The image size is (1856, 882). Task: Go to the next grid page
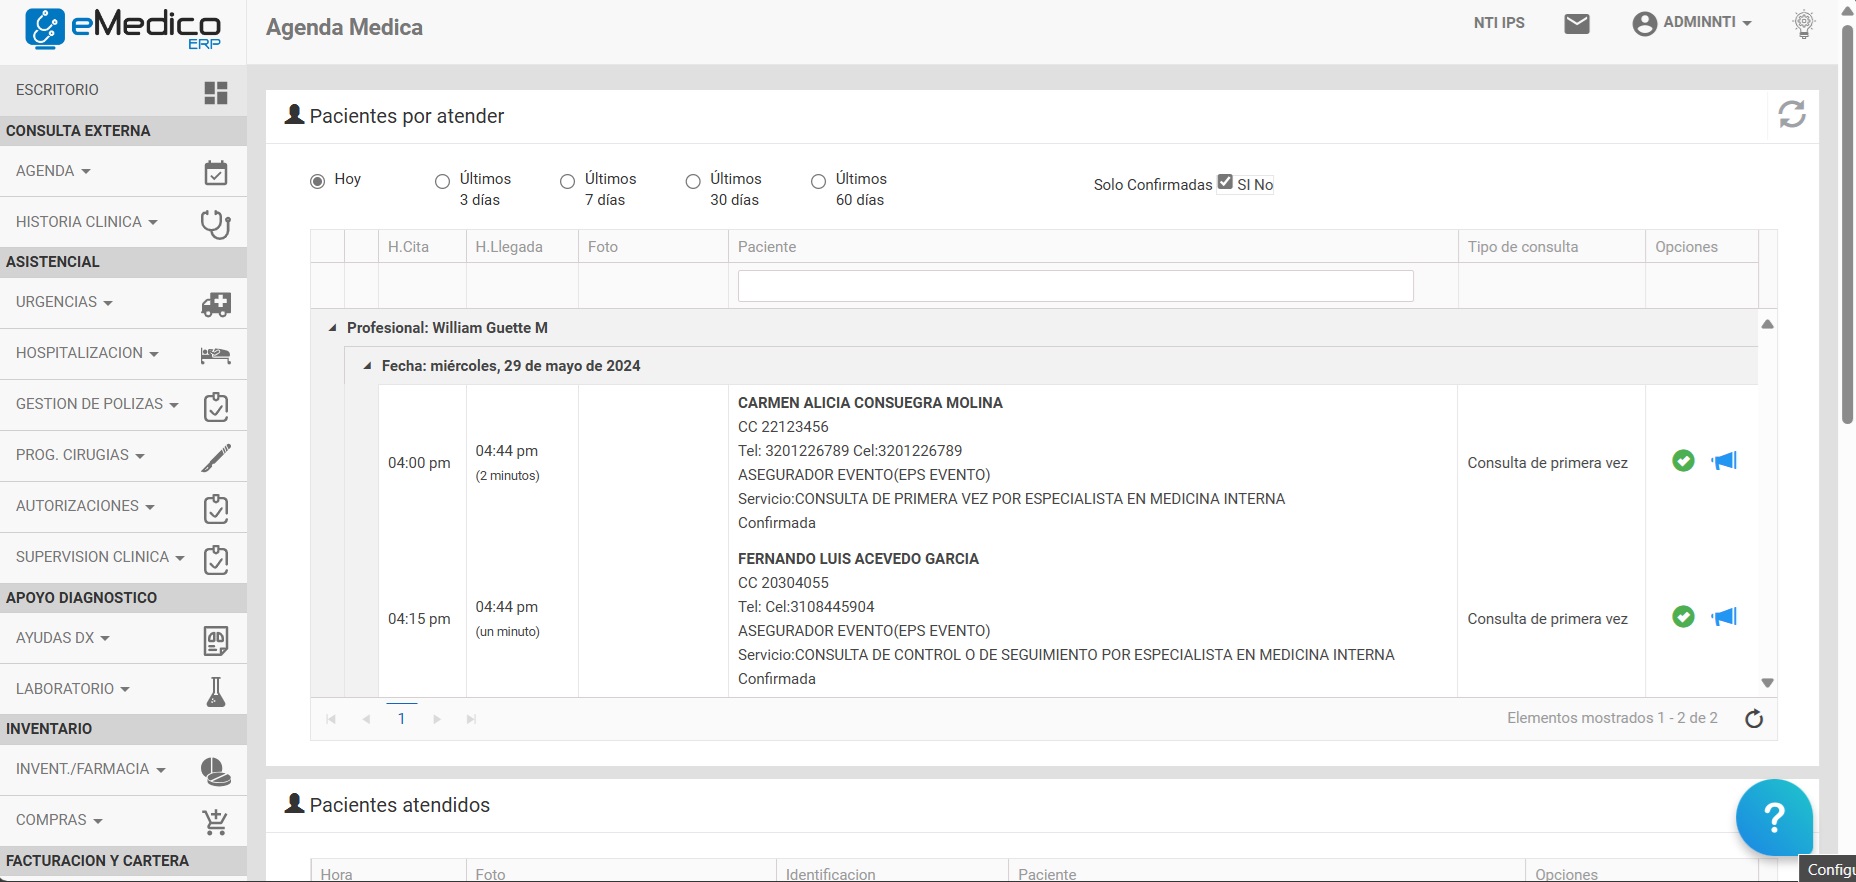pyautogui.click(x=437, y=719)
